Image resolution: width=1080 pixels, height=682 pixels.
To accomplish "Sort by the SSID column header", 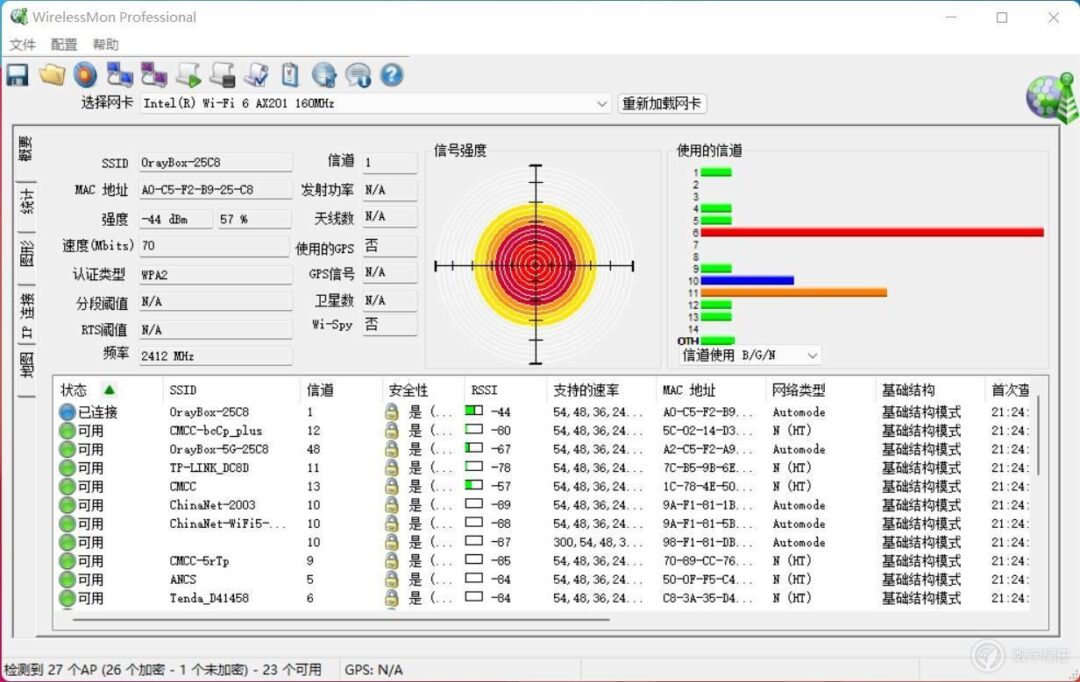I will point(231,390).
